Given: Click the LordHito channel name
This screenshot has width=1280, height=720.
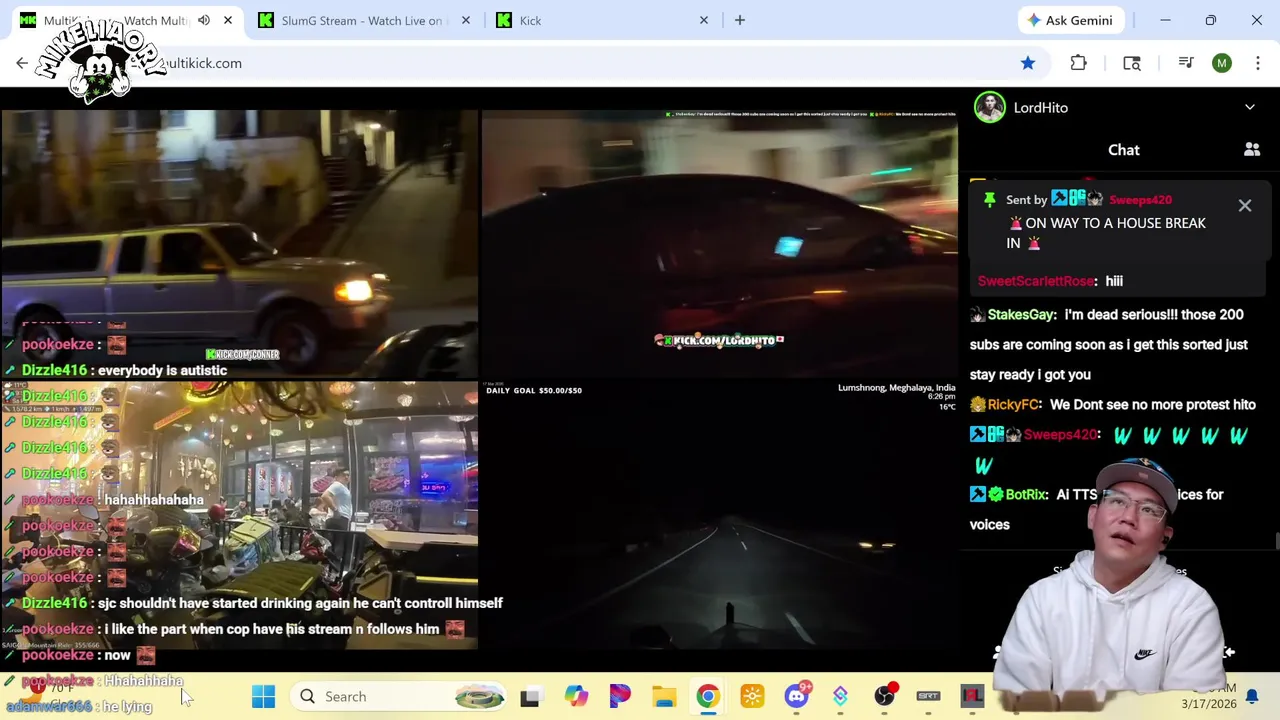Looking at the screenshot, I should [x=1041, y=108].
